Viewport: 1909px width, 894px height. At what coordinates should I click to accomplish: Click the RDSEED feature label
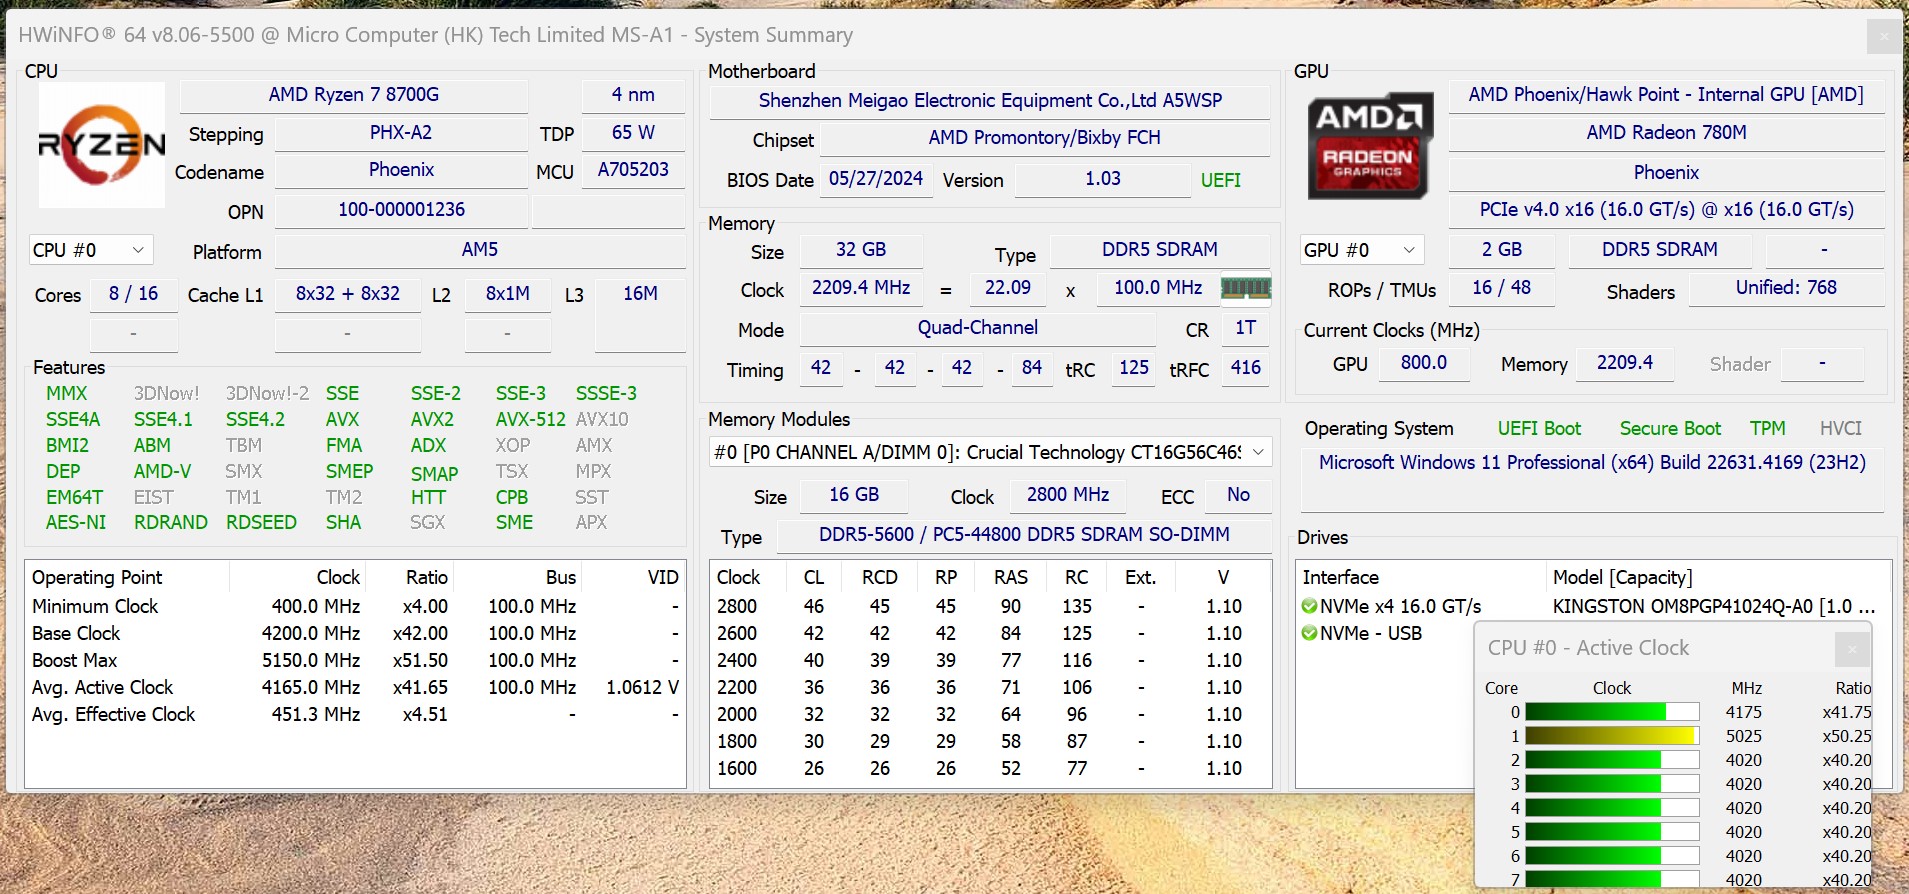[261, 522]
